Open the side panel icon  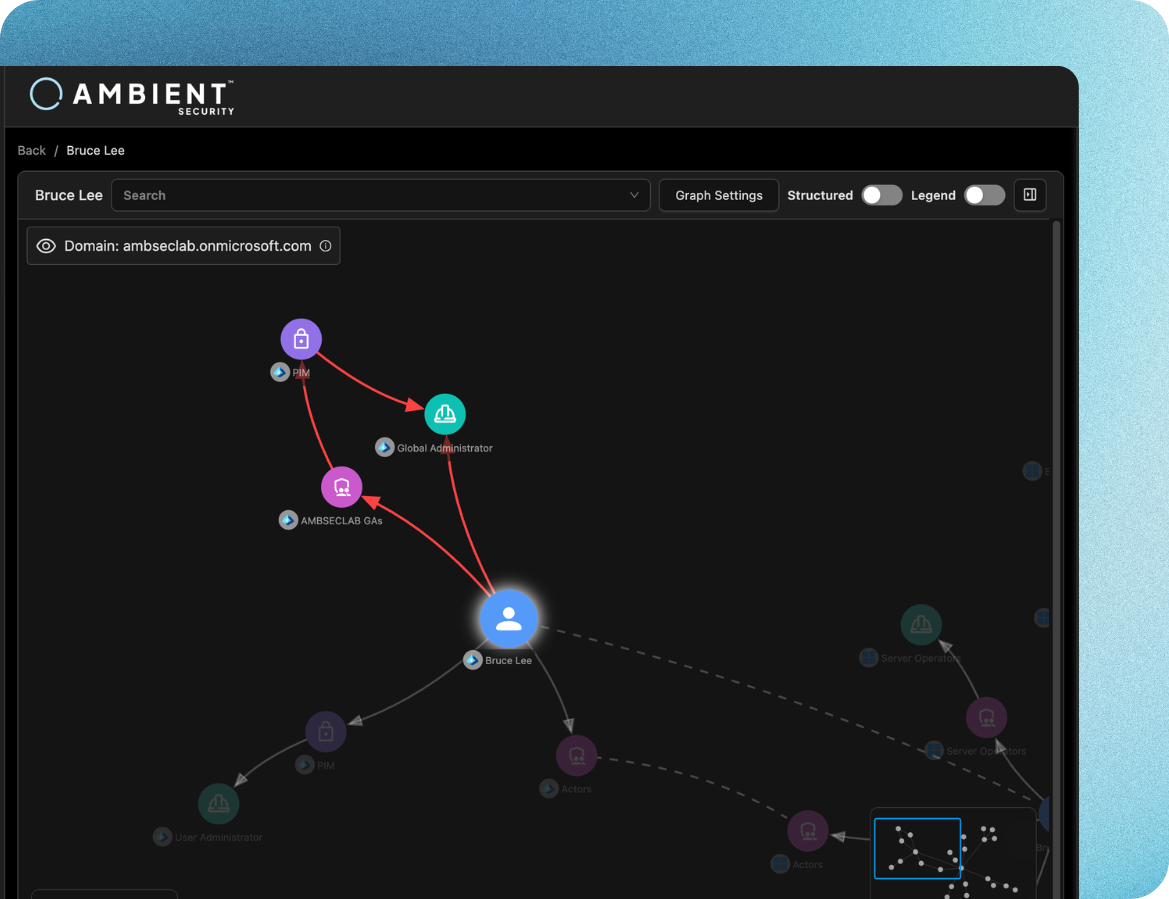coord(1030,195)
